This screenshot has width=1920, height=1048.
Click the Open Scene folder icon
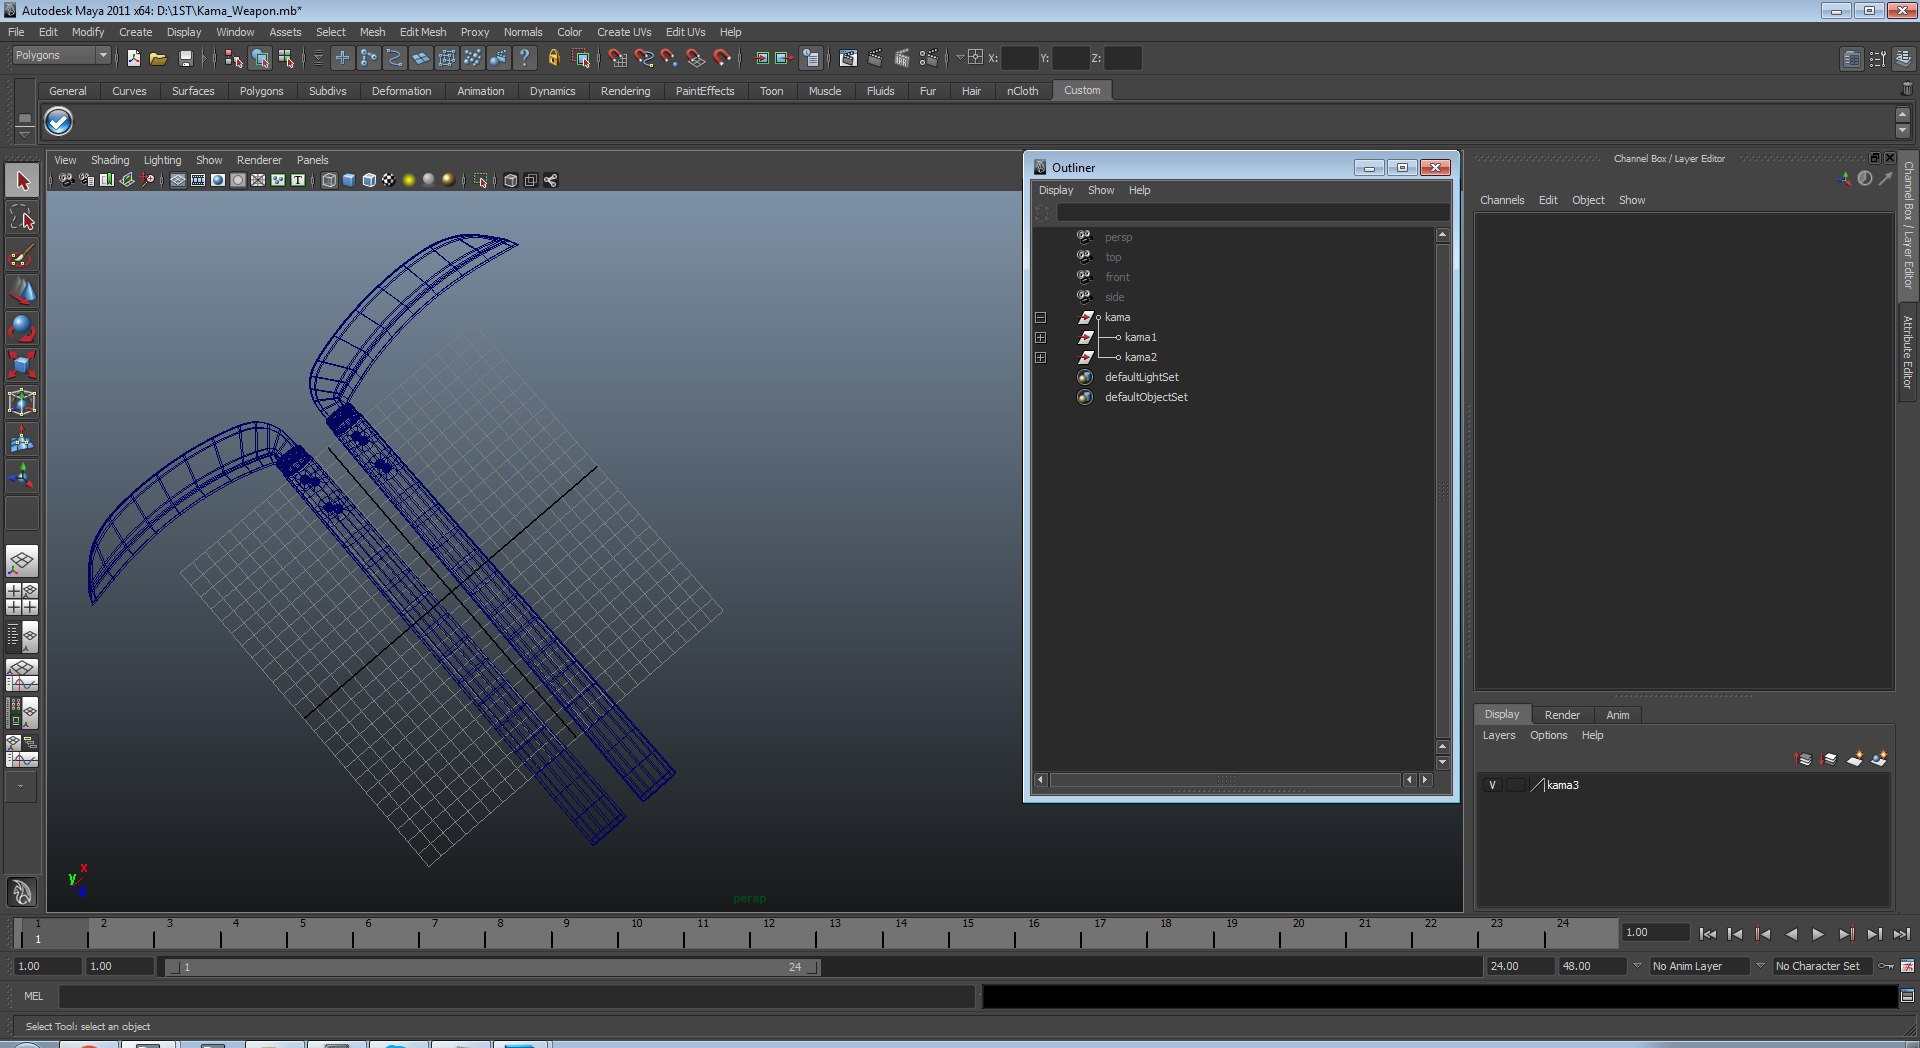point(158,58)
